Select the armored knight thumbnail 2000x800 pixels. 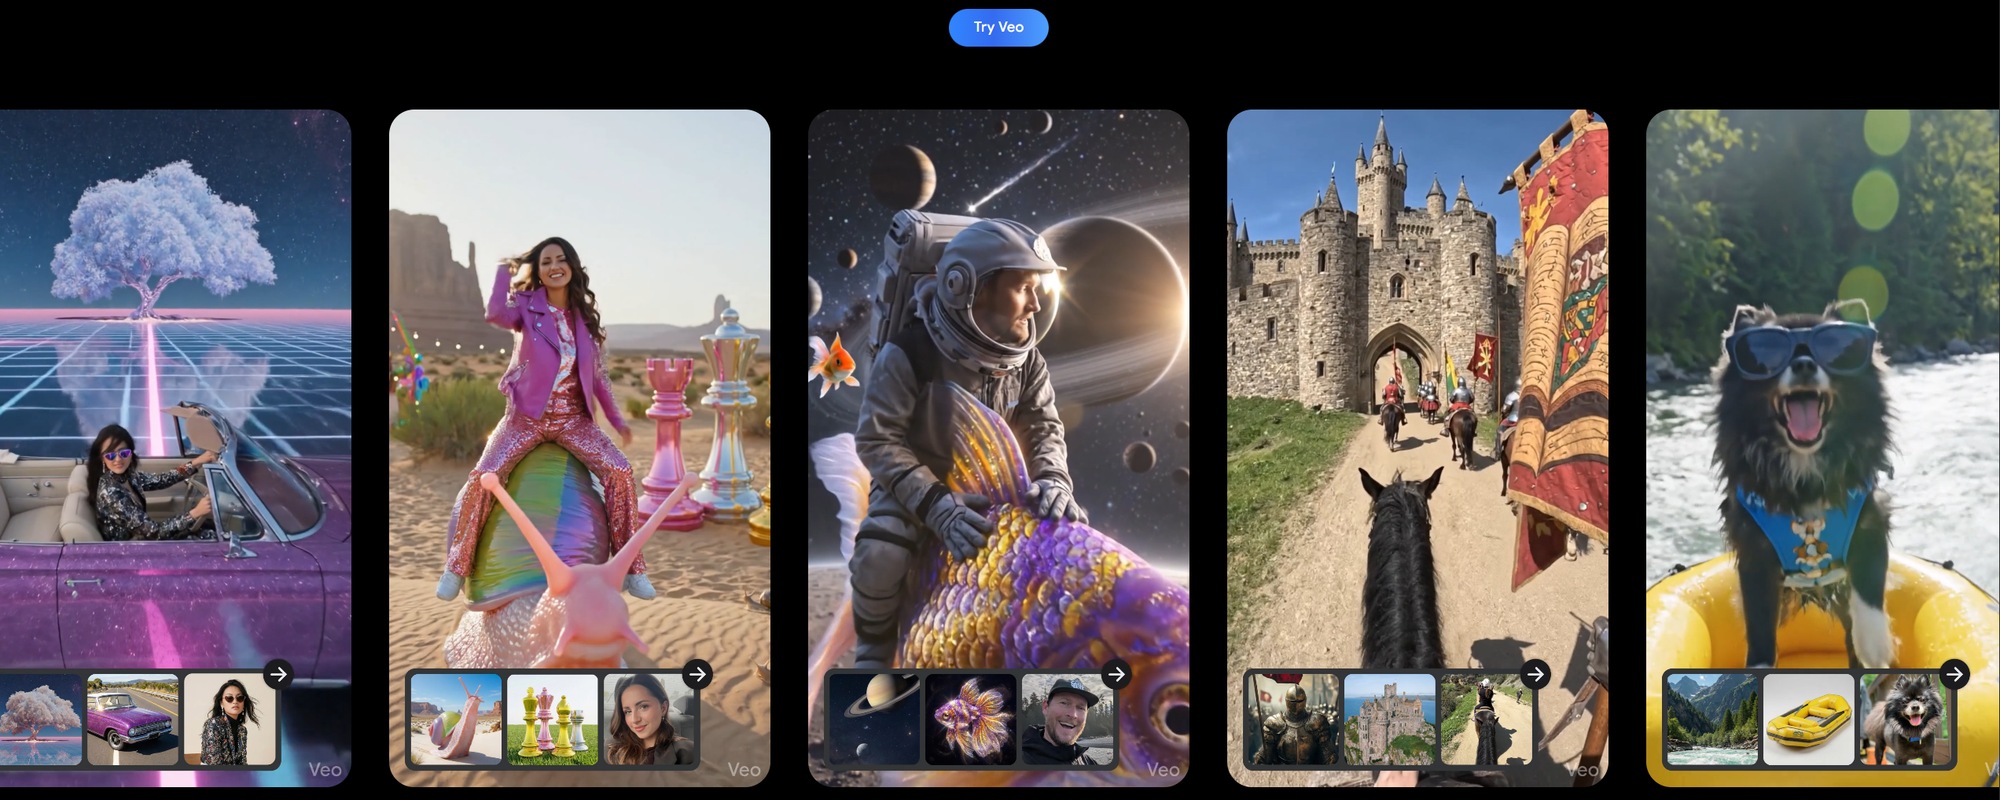[1294, 719]
